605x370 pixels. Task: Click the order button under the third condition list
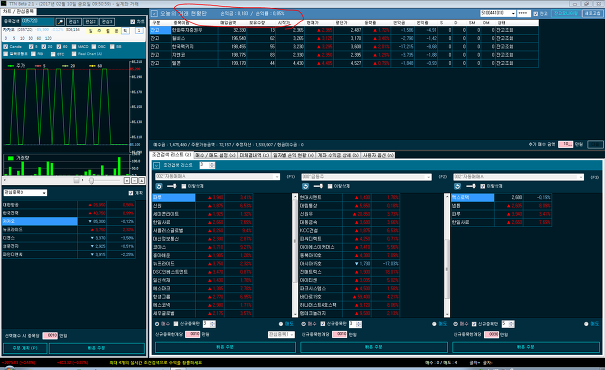tap(526, 347)
